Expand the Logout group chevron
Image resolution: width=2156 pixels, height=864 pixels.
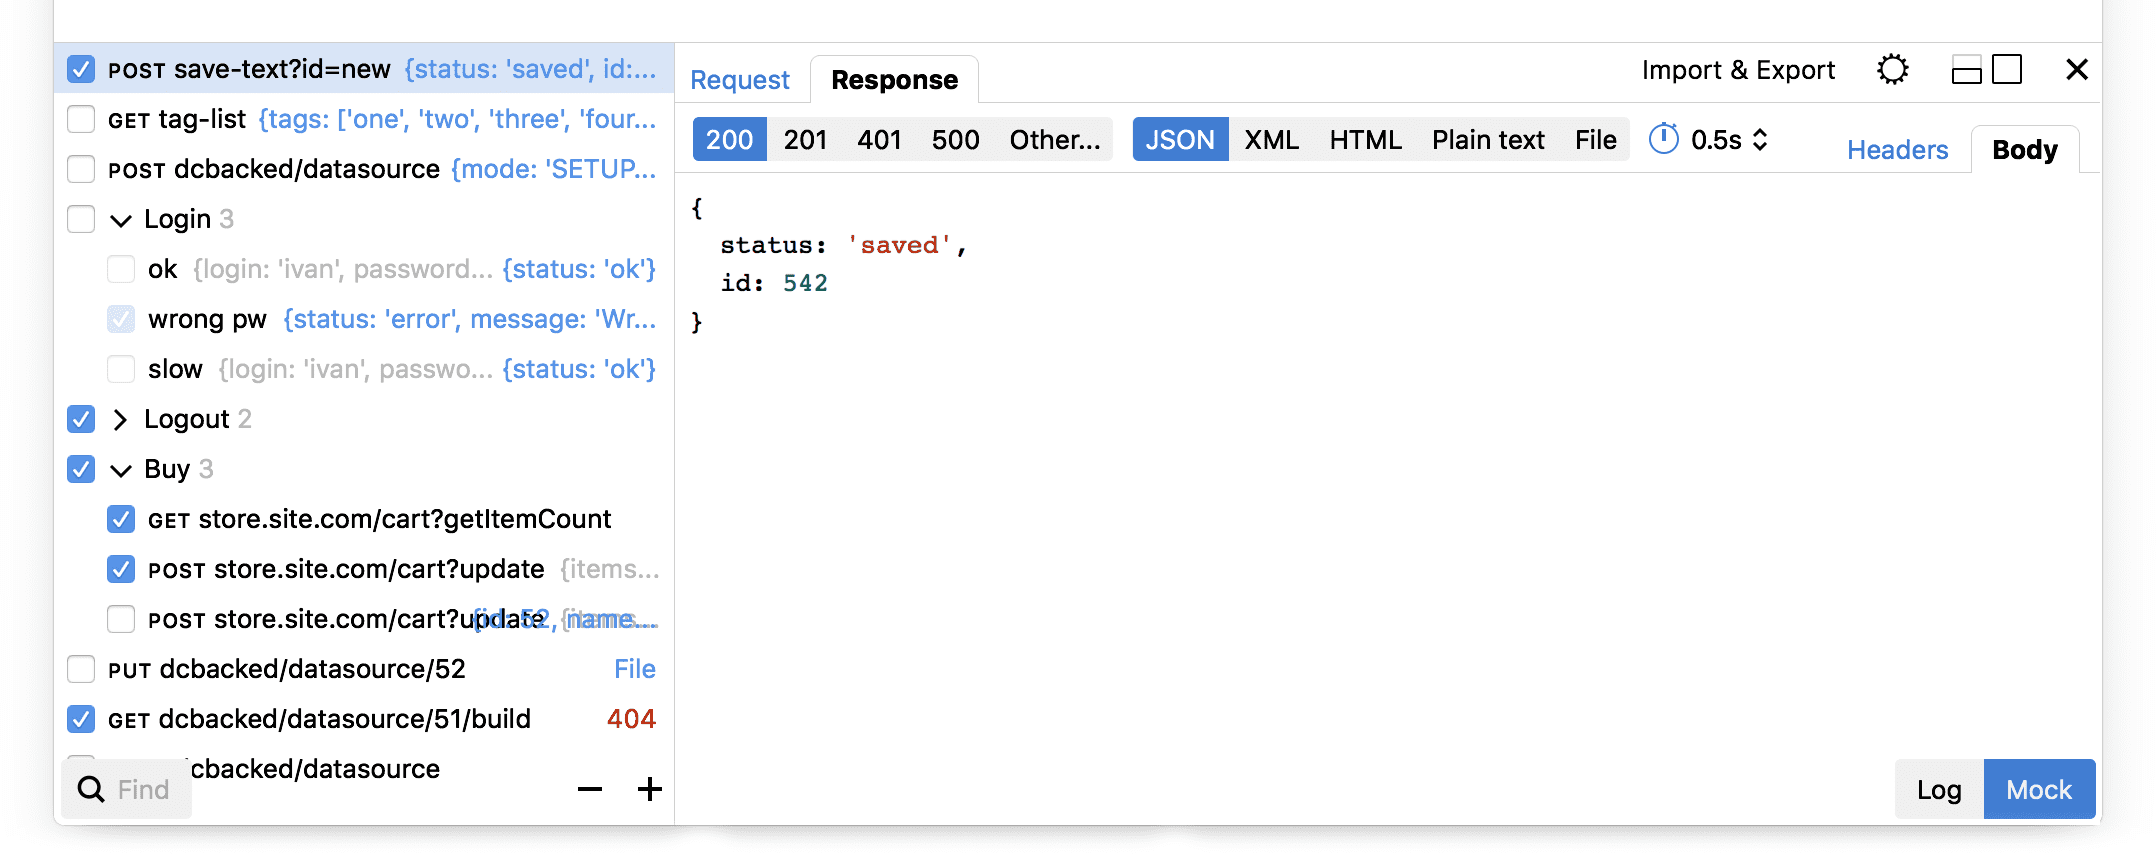coord(121,419)
